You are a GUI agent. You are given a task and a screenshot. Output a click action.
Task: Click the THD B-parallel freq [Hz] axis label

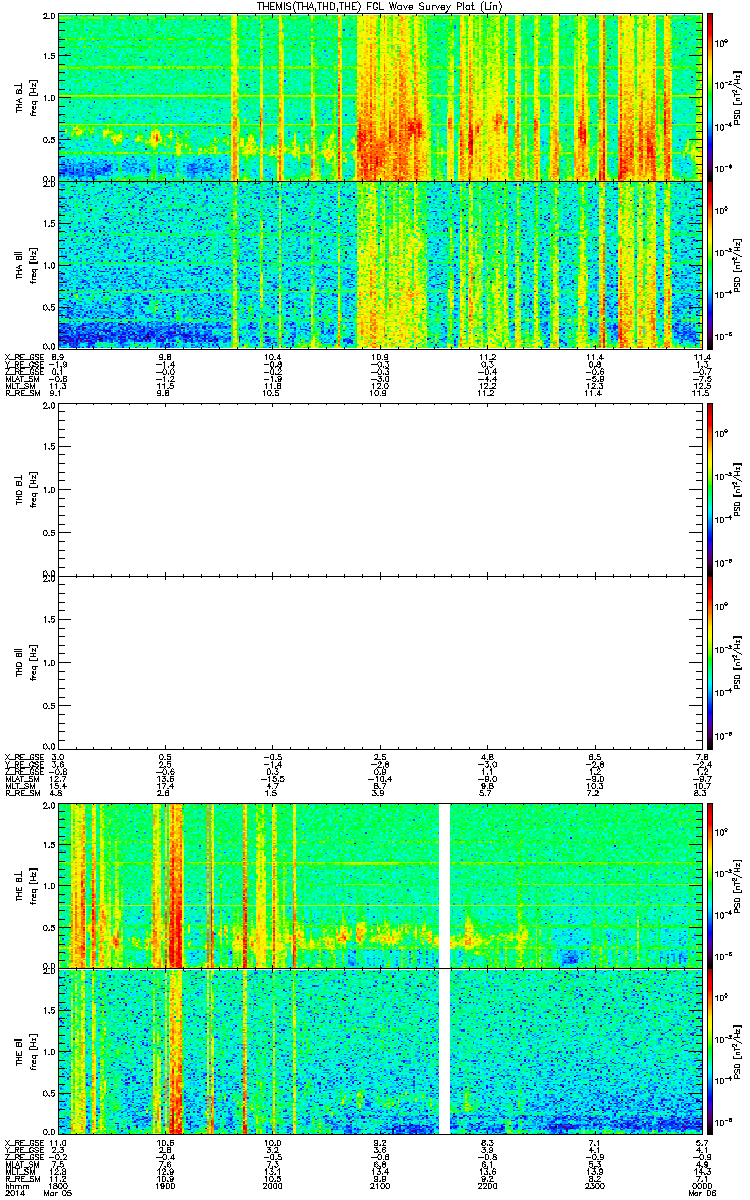click(32, 661)
